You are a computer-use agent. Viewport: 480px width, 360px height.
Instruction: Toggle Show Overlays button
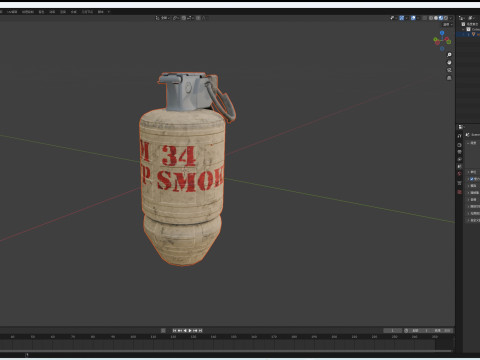[413, 18]
